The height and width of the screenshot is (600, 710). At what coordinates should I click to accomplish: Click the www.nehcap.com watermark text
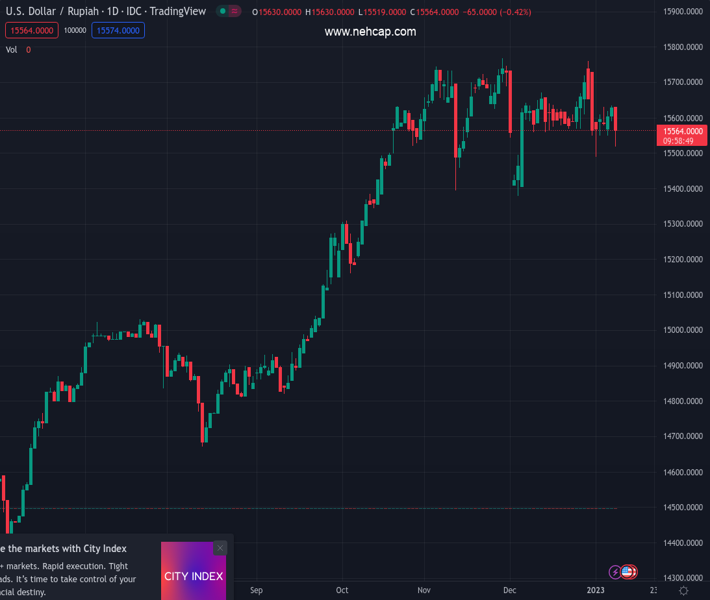[370, 32]
